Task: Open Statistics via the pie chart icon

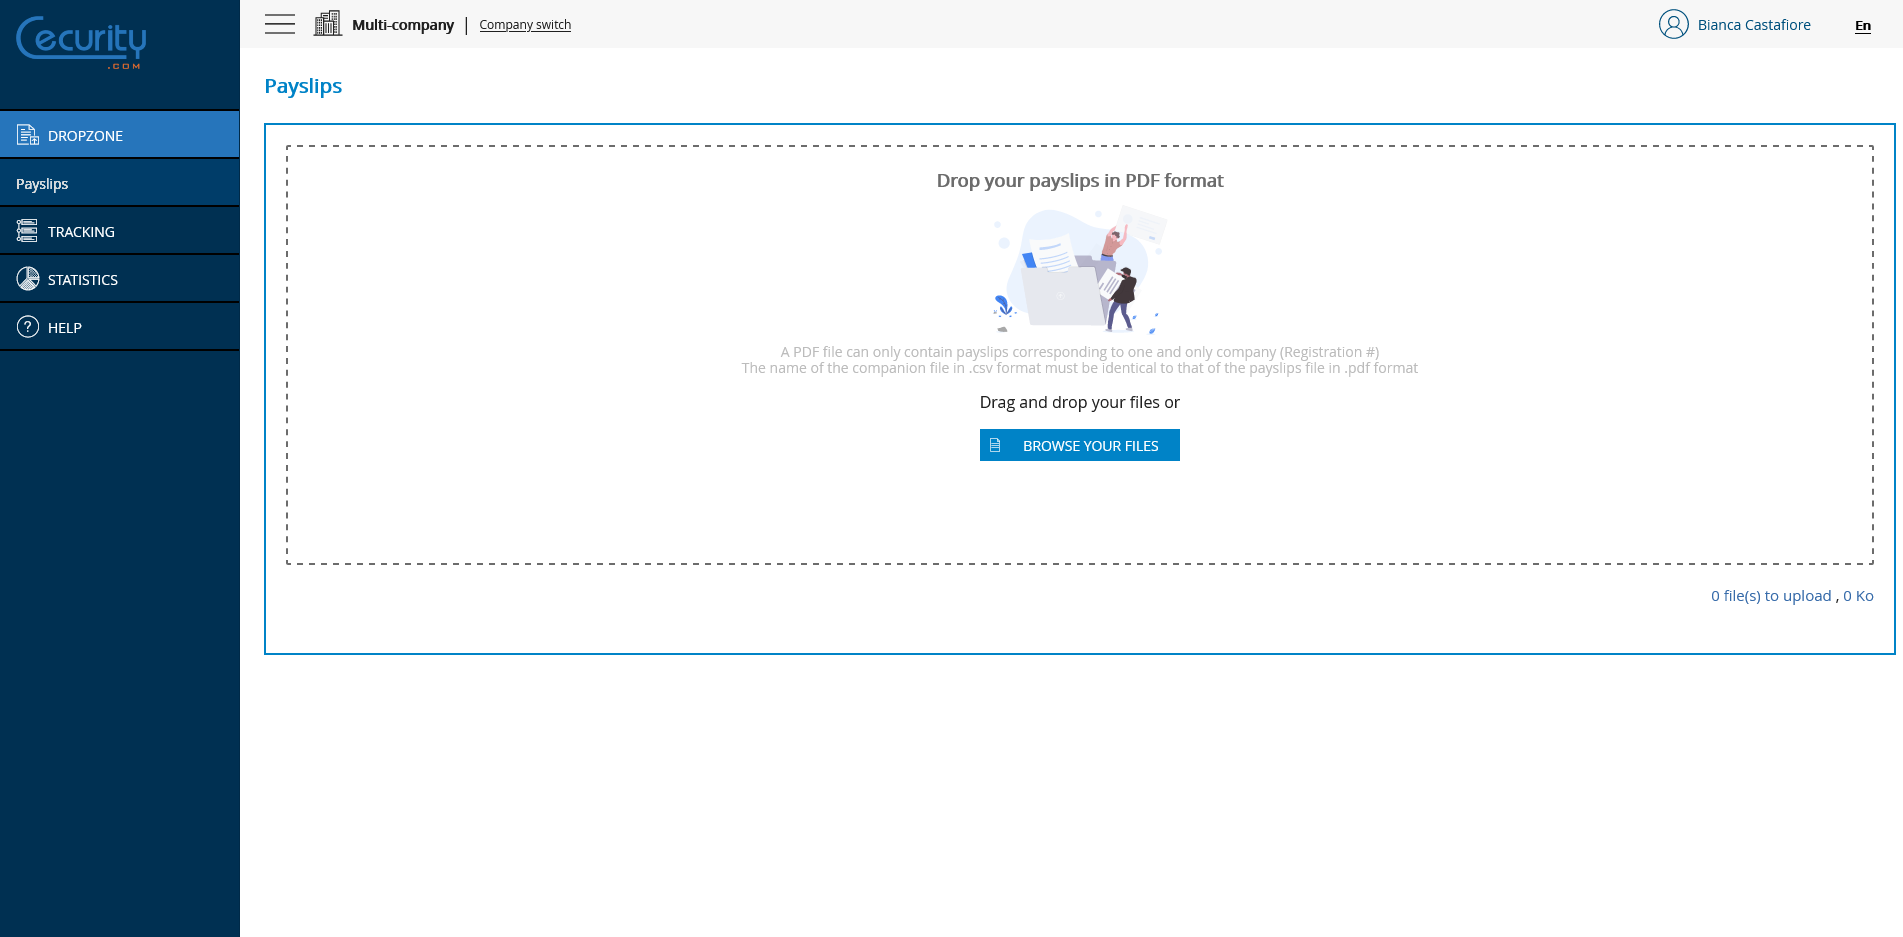Action: pyautogui.click(x=26, y=278)
